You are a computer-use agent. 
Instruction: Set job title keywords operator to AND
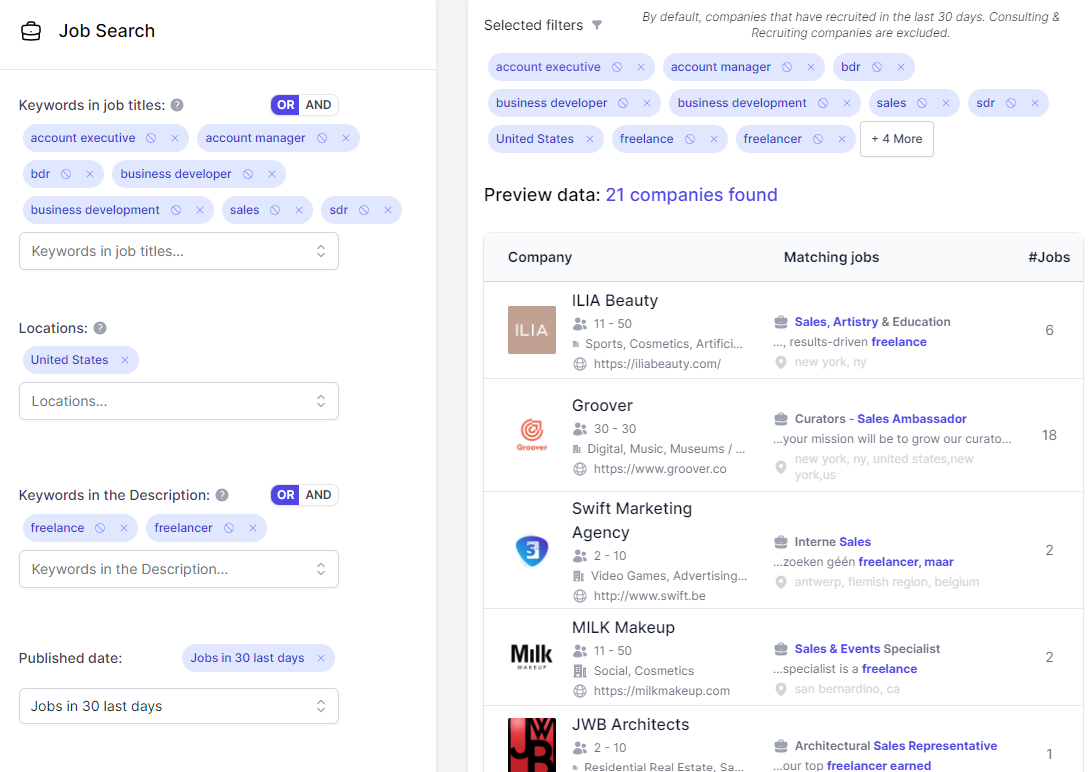318,104
